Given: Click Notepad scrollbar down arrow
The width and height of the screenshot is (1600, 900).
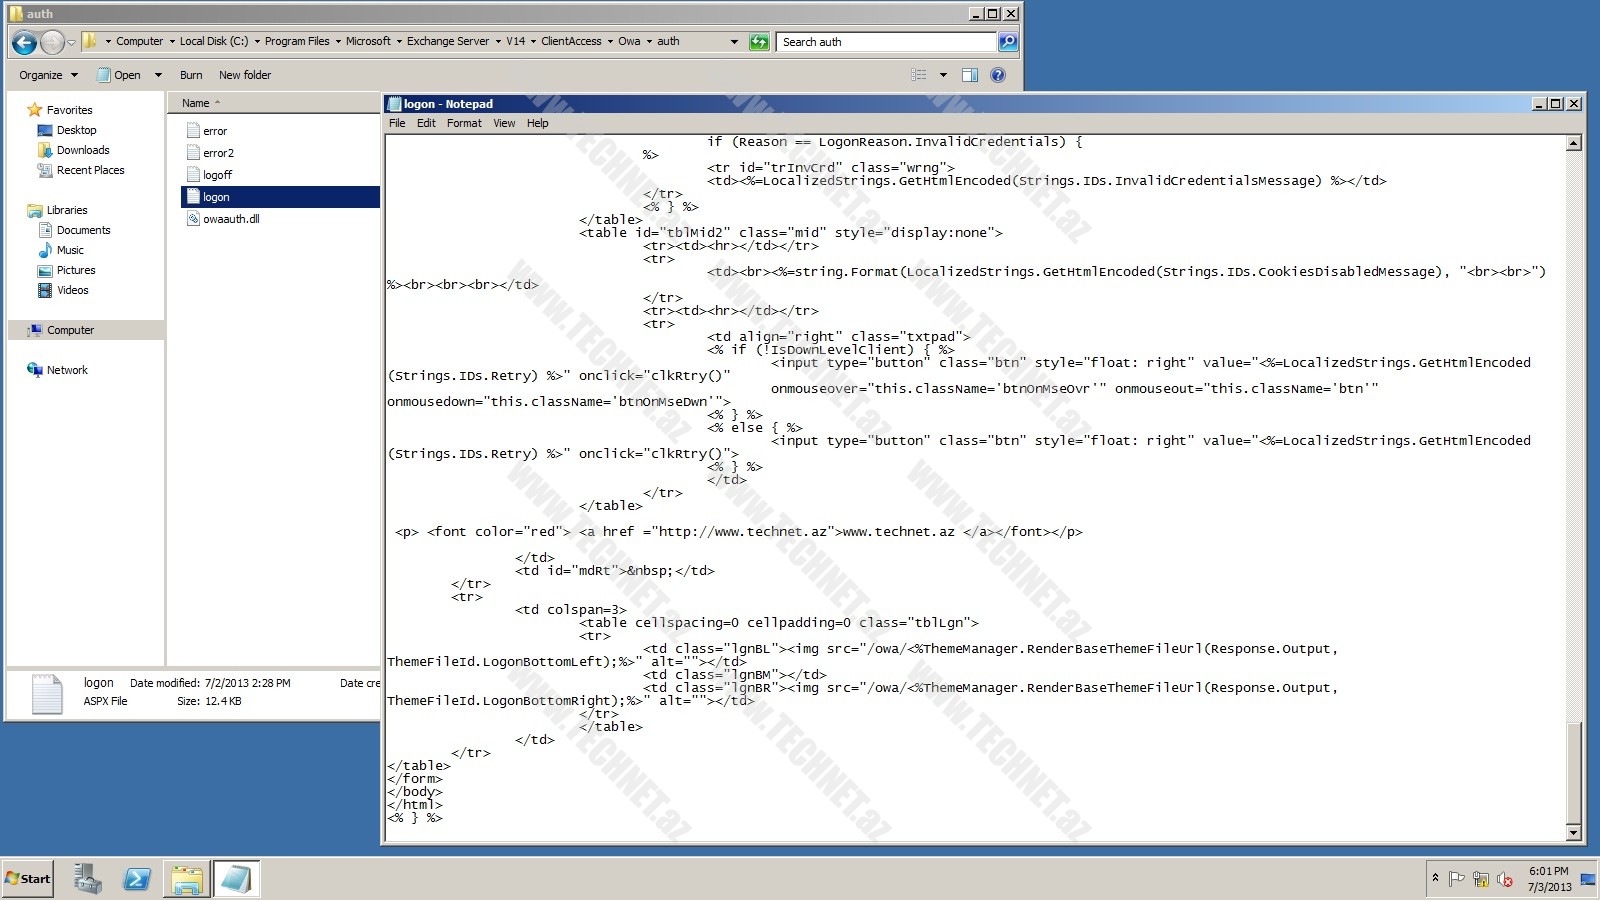Looking at the screenshot, I should pos(1573,832).
